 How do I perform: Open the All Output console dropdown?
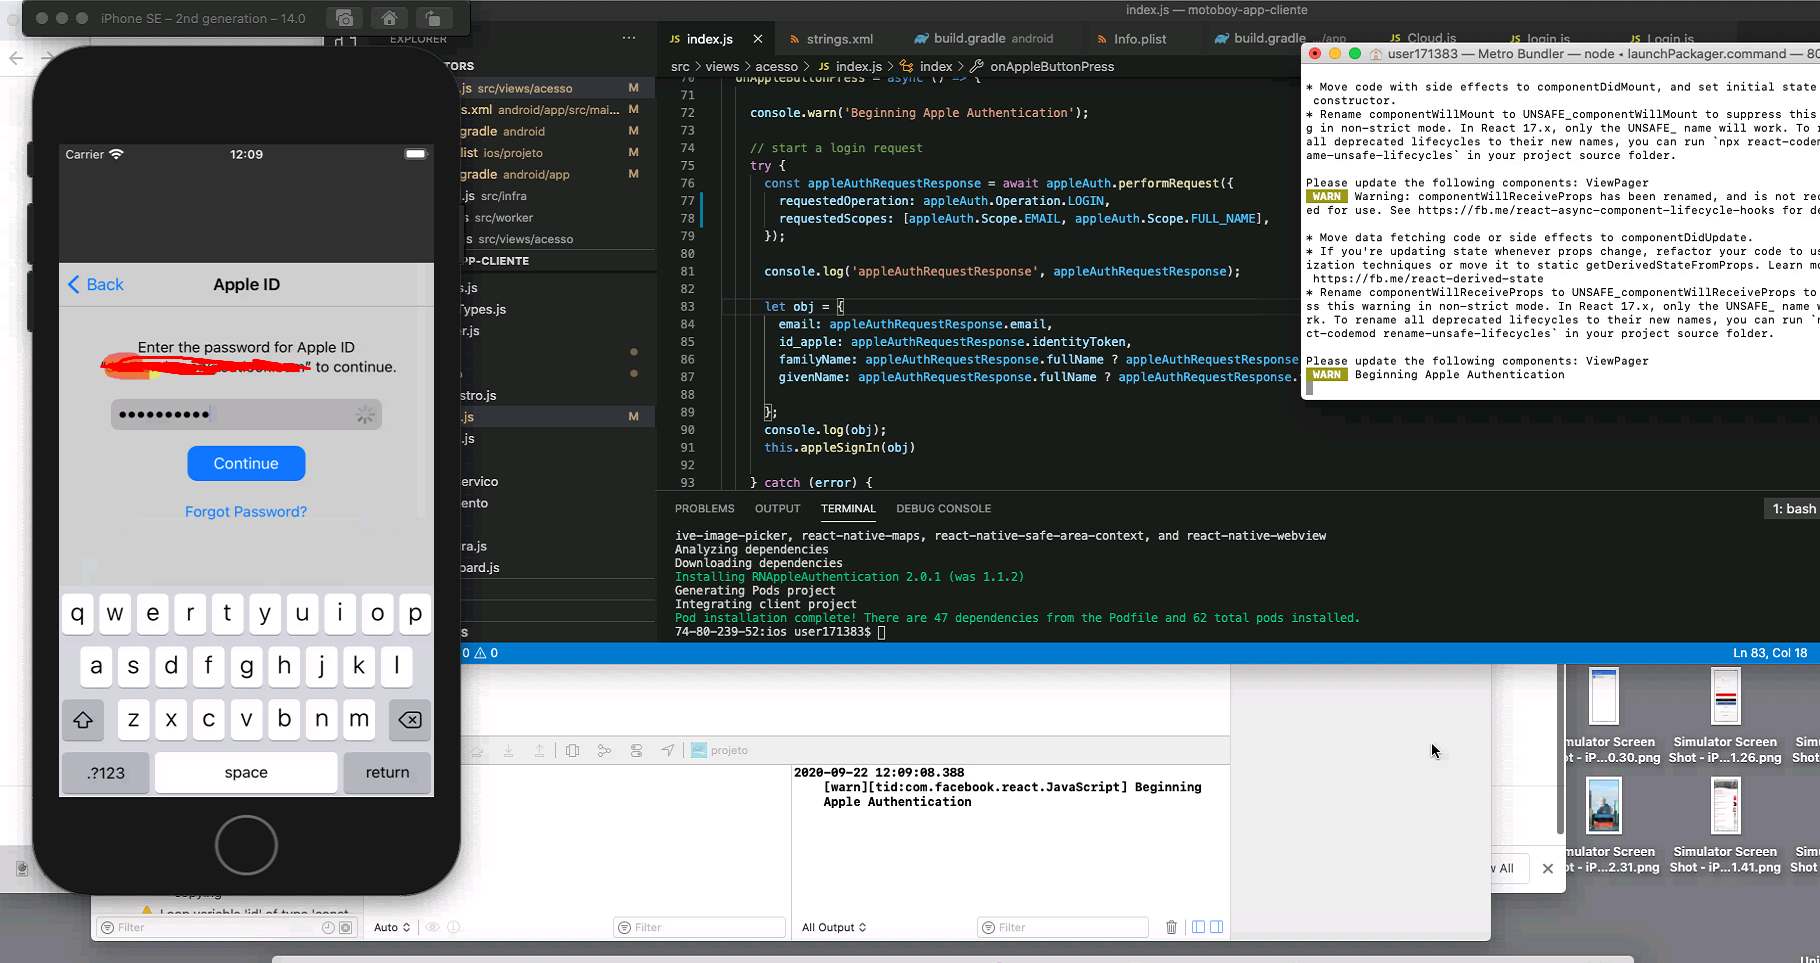point(834,927)
